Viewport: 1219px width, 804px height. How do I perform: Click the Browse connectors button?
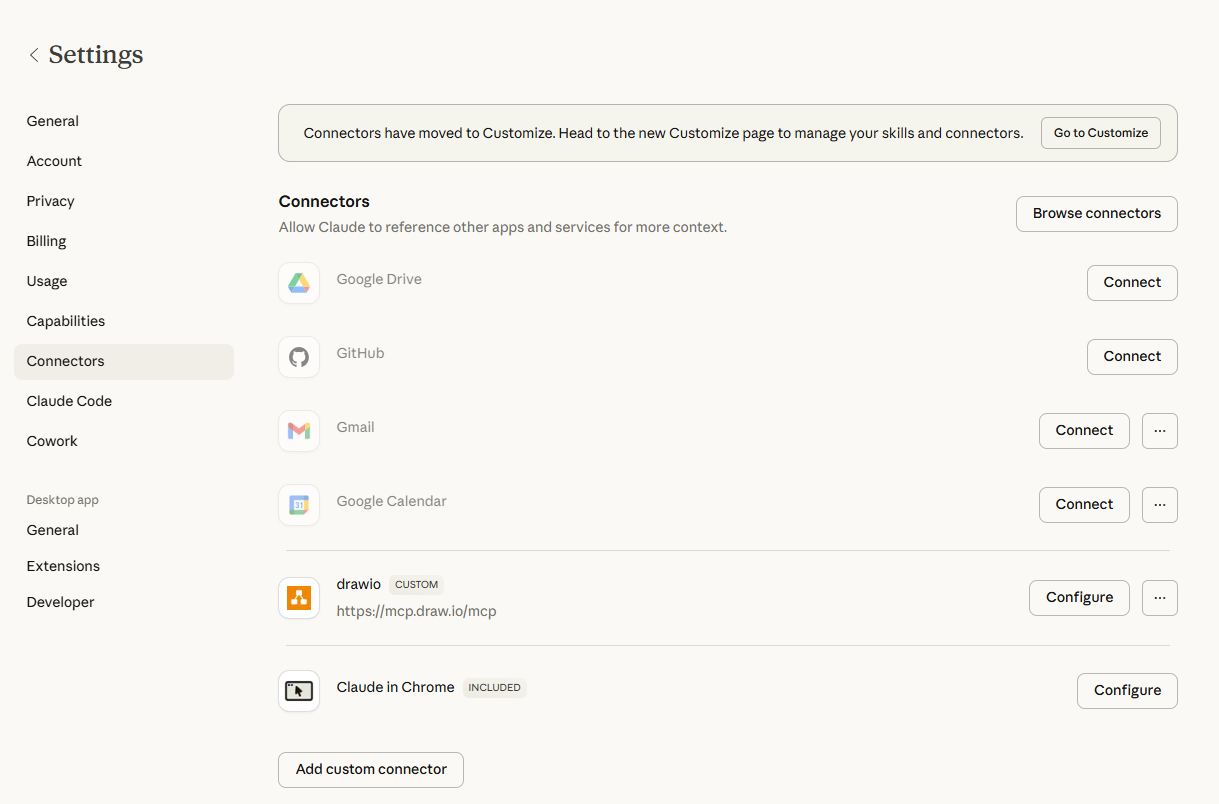[1096, 214]
